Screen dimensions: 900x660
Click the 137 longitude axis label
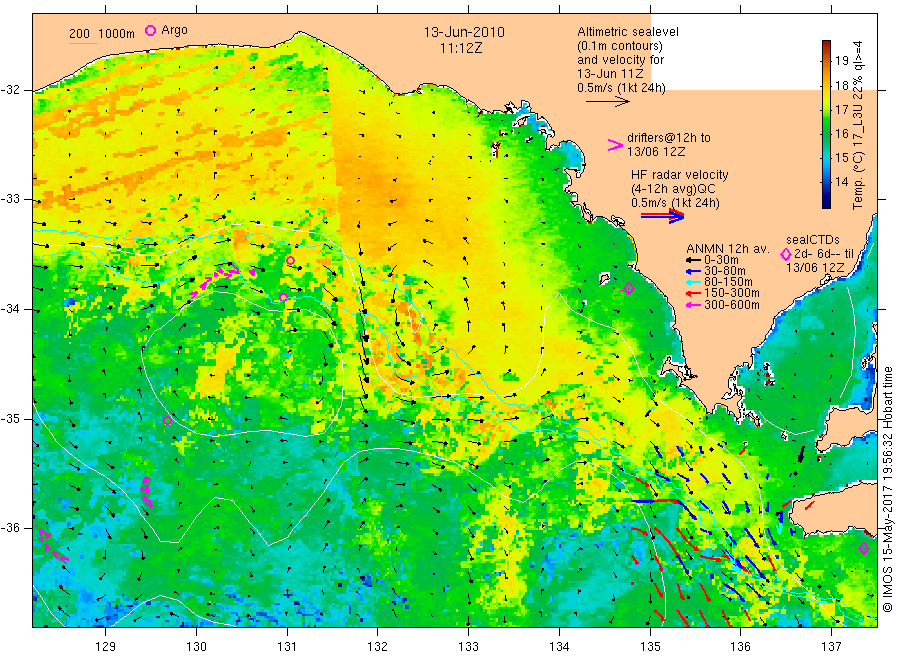[831, 647]
